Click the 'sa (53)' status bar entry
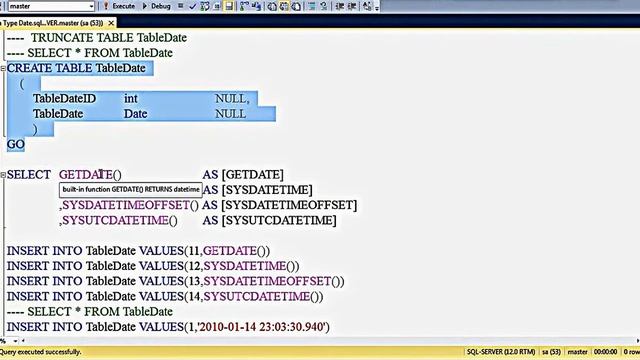The height and width of the screenshot is (360, 640). click(x=551, y=352)
